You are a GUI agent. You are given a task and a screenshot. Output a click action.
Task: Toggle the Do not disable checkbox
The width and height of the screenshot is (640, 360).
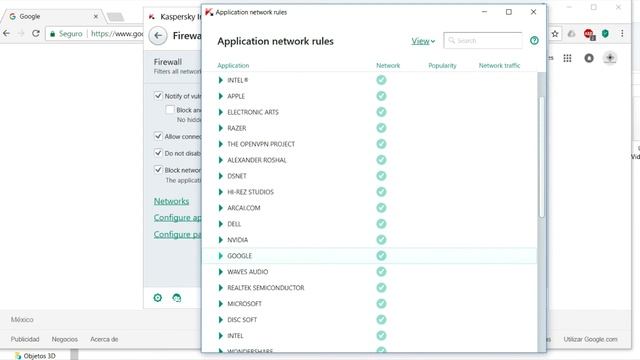tap(158, 153)
